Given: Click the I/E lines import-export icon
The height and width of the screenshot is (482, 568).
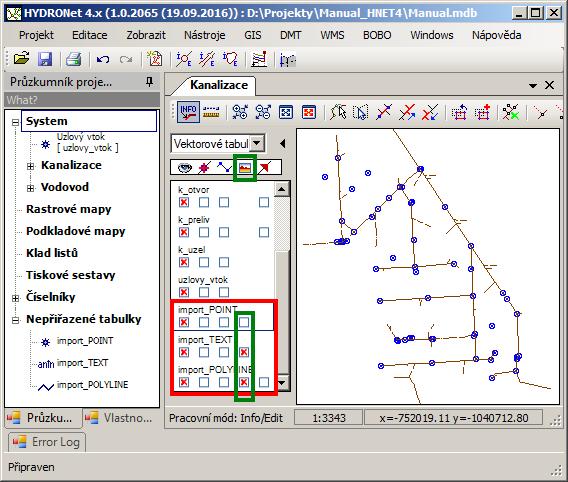Looking at the screenshot, I should (206, 59).
